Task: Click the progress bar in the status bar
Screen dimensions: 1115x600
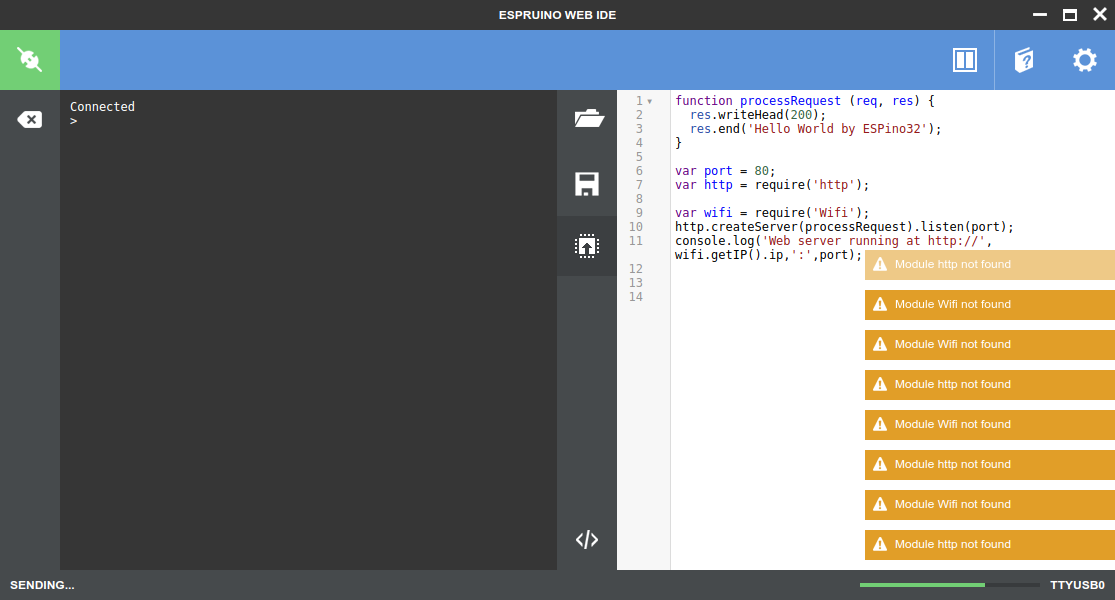Action: (949, 585)
